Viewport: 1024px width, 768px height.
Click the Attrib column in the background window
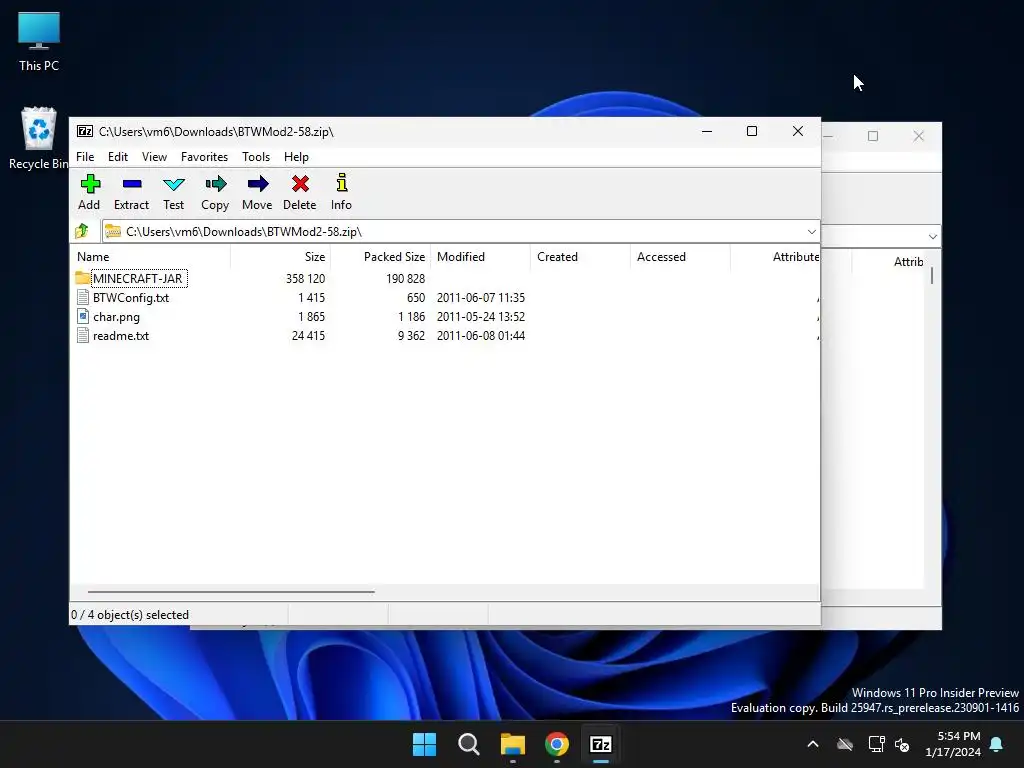[x=908, y=262]
